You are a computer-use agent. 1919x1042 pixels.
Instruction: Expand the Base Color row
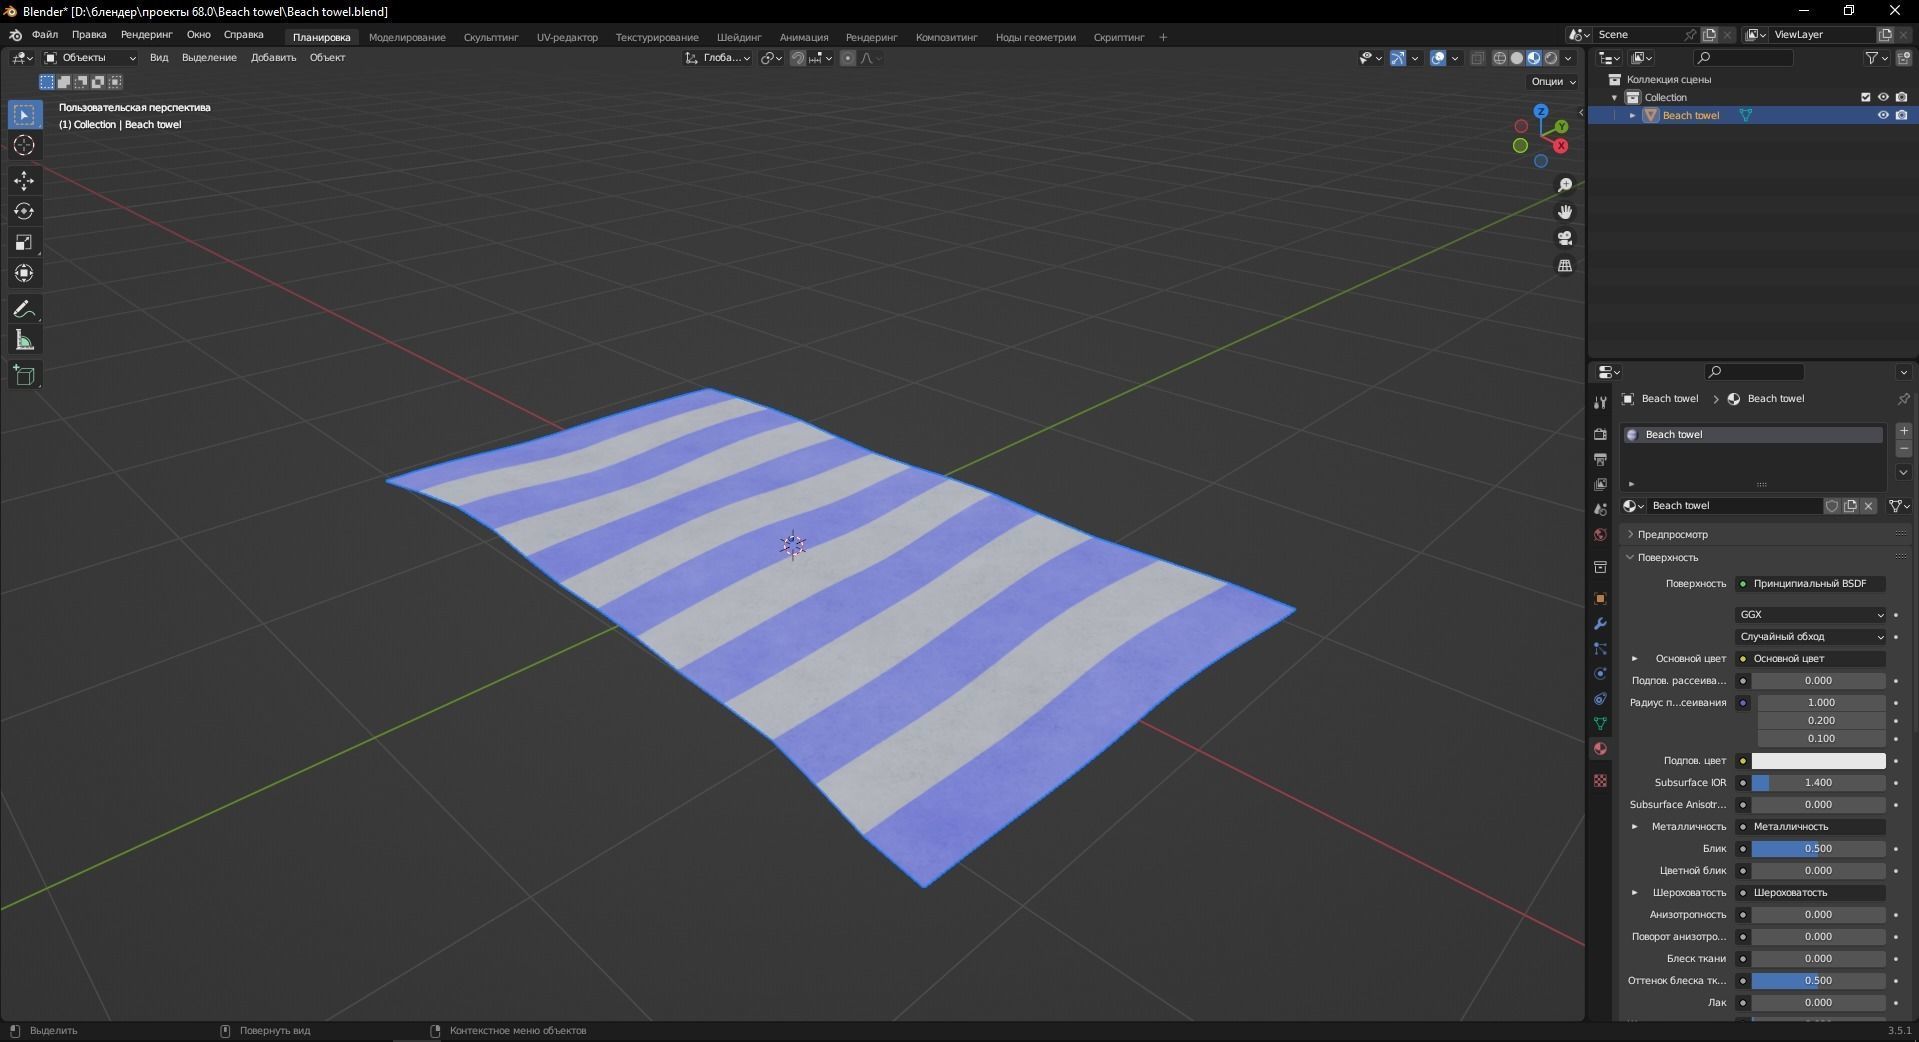pyautogui.click(x=1635, y=659)
